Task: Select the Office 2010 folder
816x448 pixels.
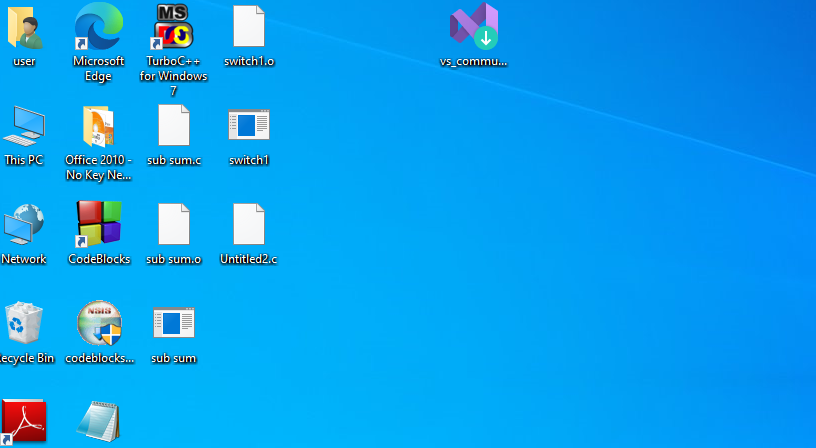Action: 99,126
